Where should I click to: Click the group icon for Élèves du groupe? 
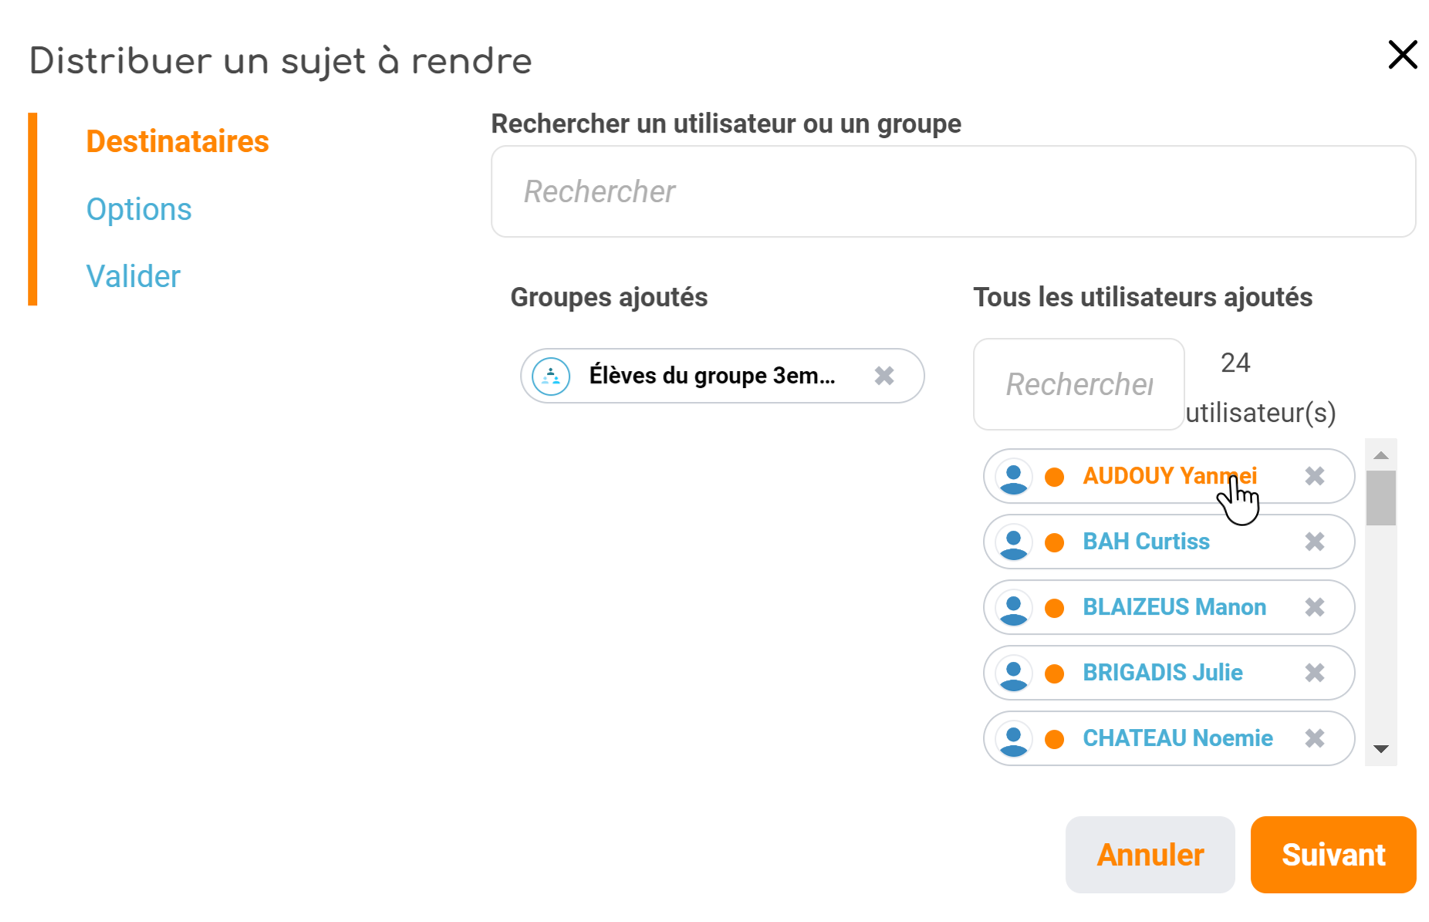[551, 376]
